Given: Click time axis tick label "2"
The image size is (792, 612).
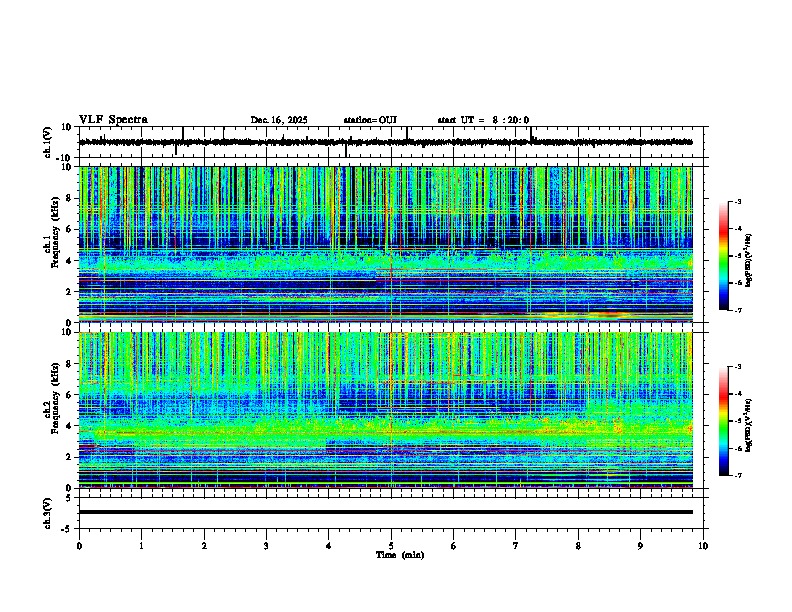Looking at the screenshot, I should (204, 546).
